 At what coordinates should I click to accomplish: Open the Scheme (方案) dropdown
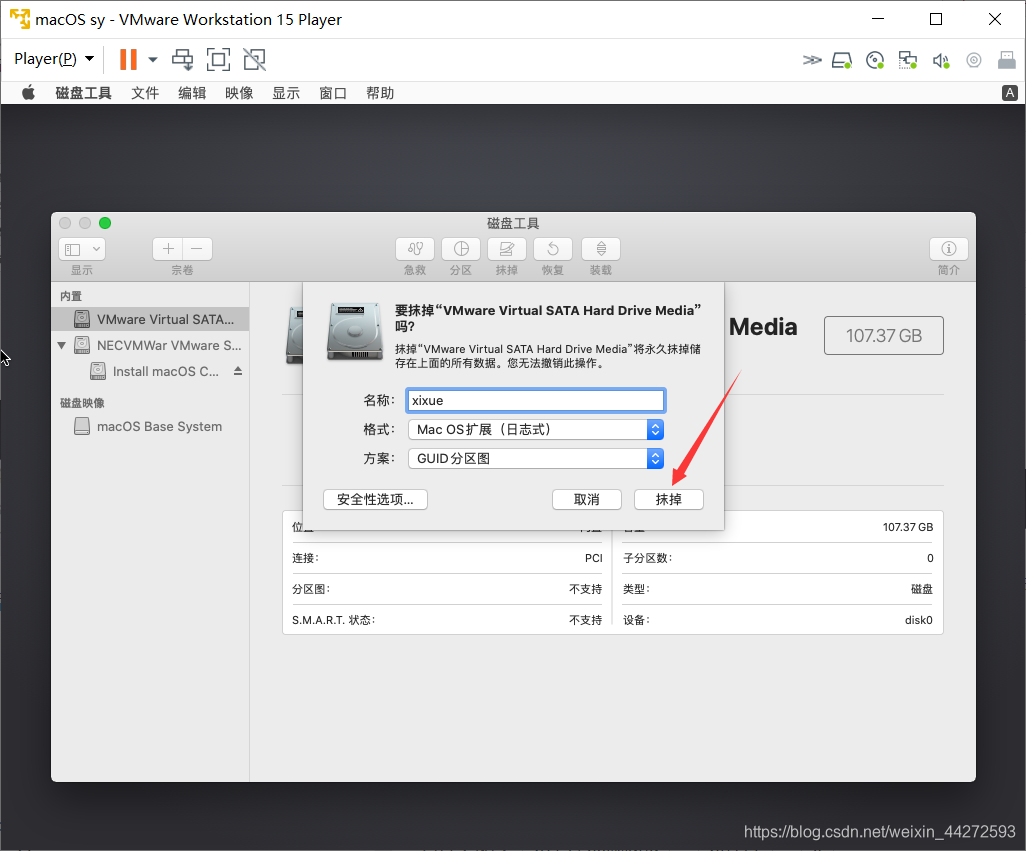click(x=535, y=459)
